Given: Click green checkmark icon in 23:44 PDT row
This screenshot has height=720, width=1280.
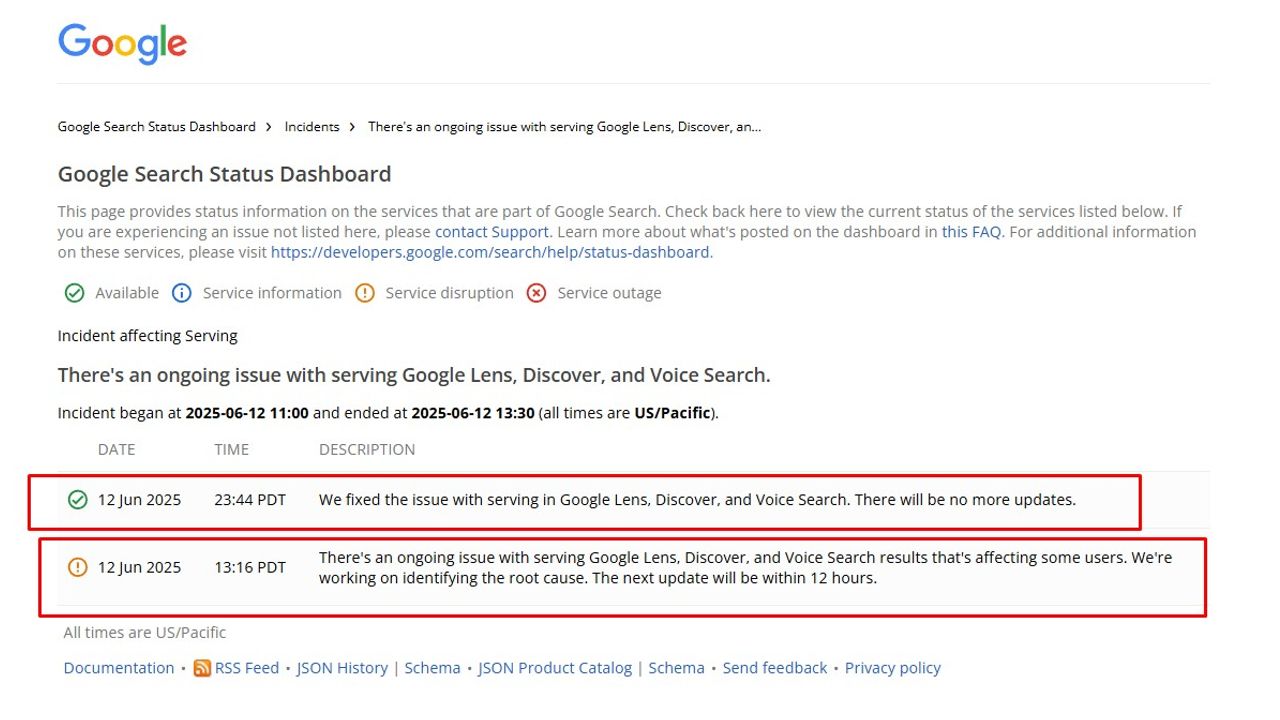Looking at the screenshot, I should pyautogui.click(x=77, y=500).
